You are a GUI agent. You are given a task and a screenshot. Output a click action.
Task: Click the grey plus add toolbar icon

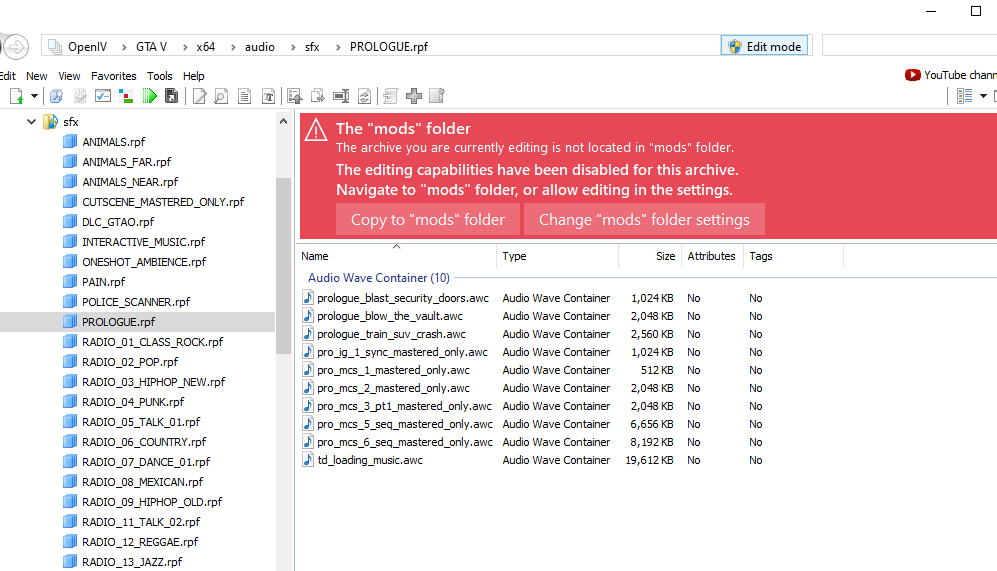tap(414, 96)
